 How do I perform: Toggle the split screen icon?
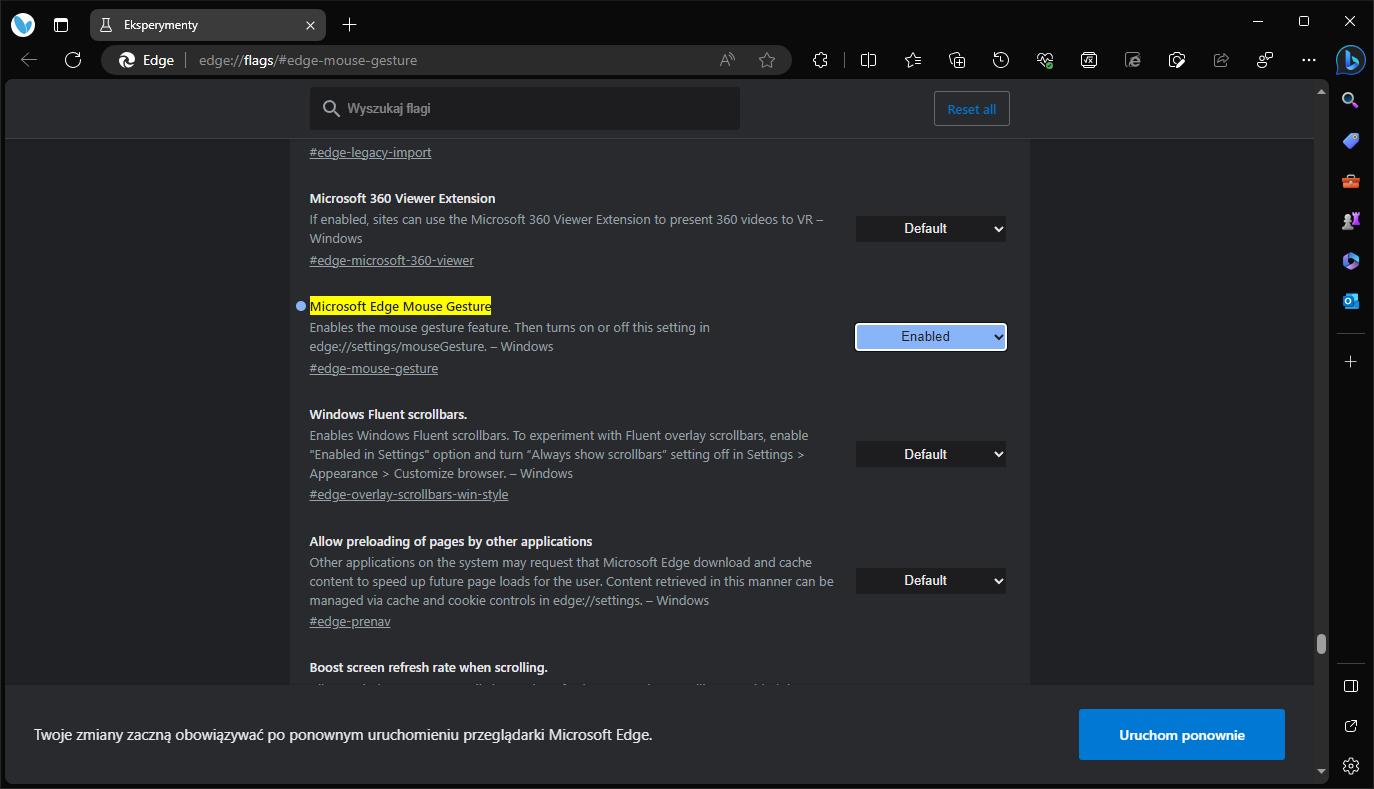coord(868,60)
